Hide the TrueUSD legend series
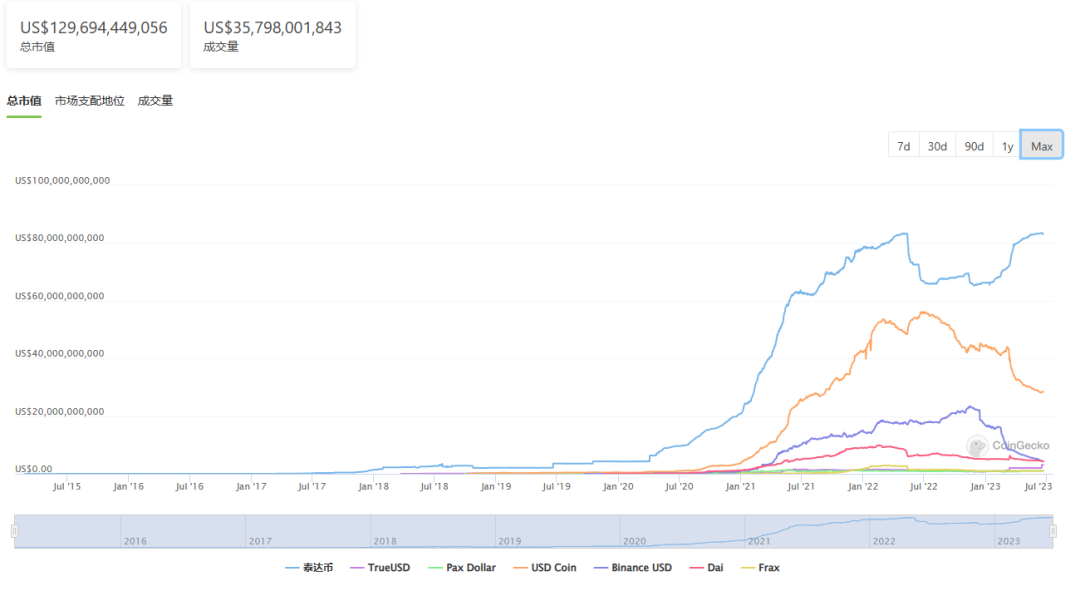The image size is (1080, 591). click(x=381, y=568)
